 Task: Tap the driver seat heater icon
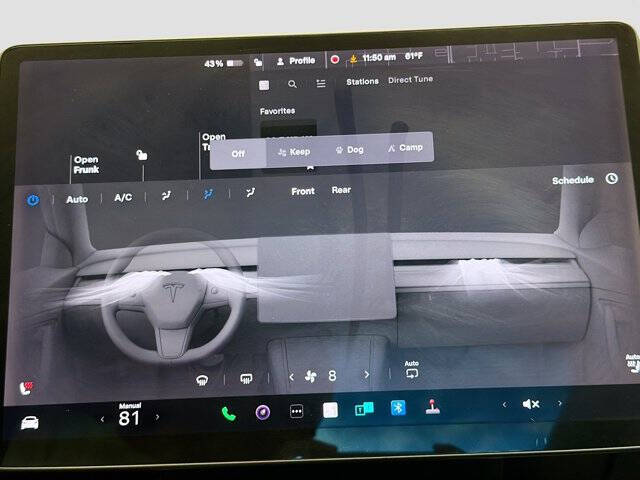coord(27,388)
